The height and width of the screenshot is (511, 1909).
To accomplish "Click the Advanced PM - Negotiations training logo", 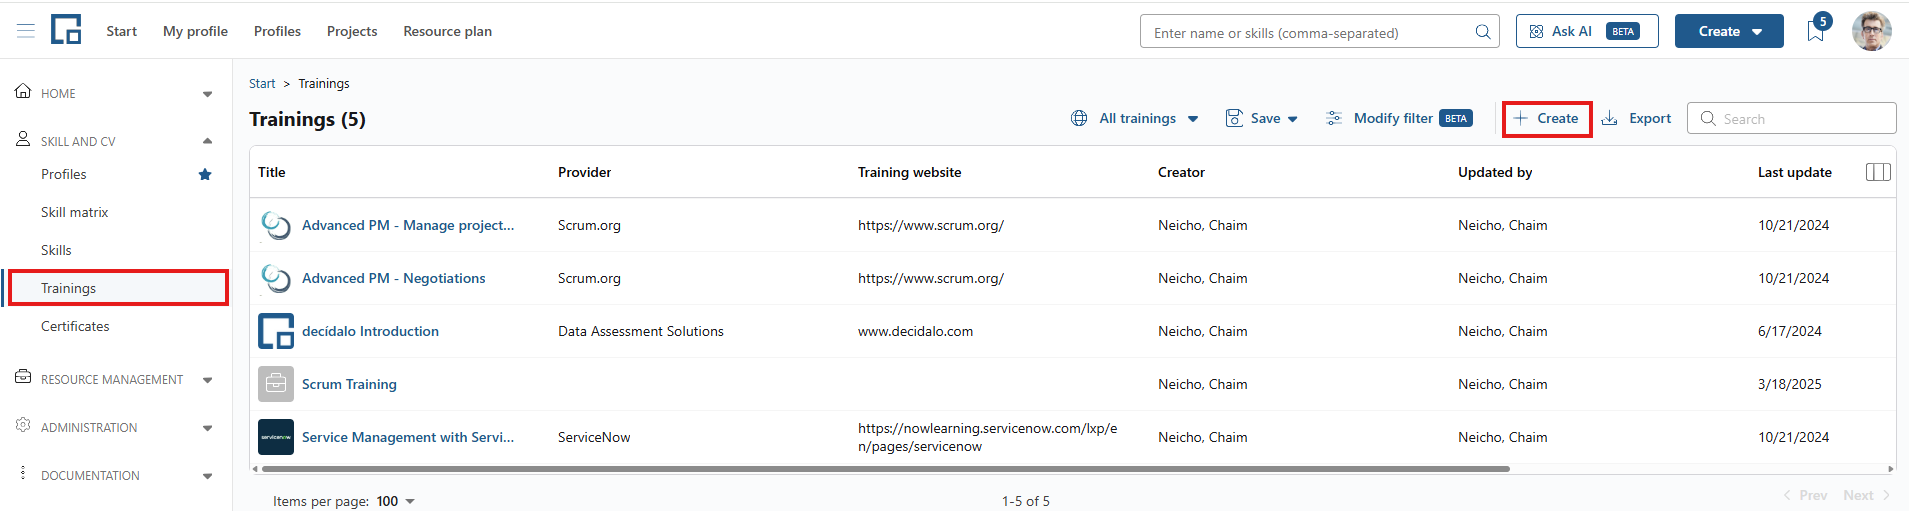I will click(x=276, y=278).
